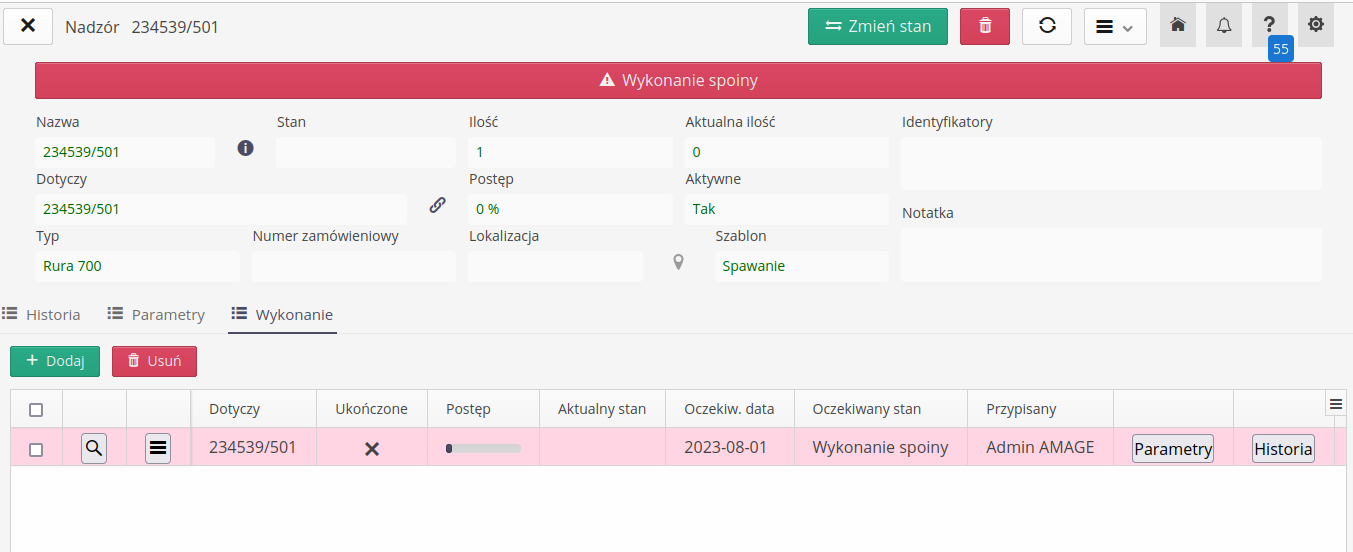Switch to the Parametry tab
The image size is (1353, 552).
coord(156,315)
